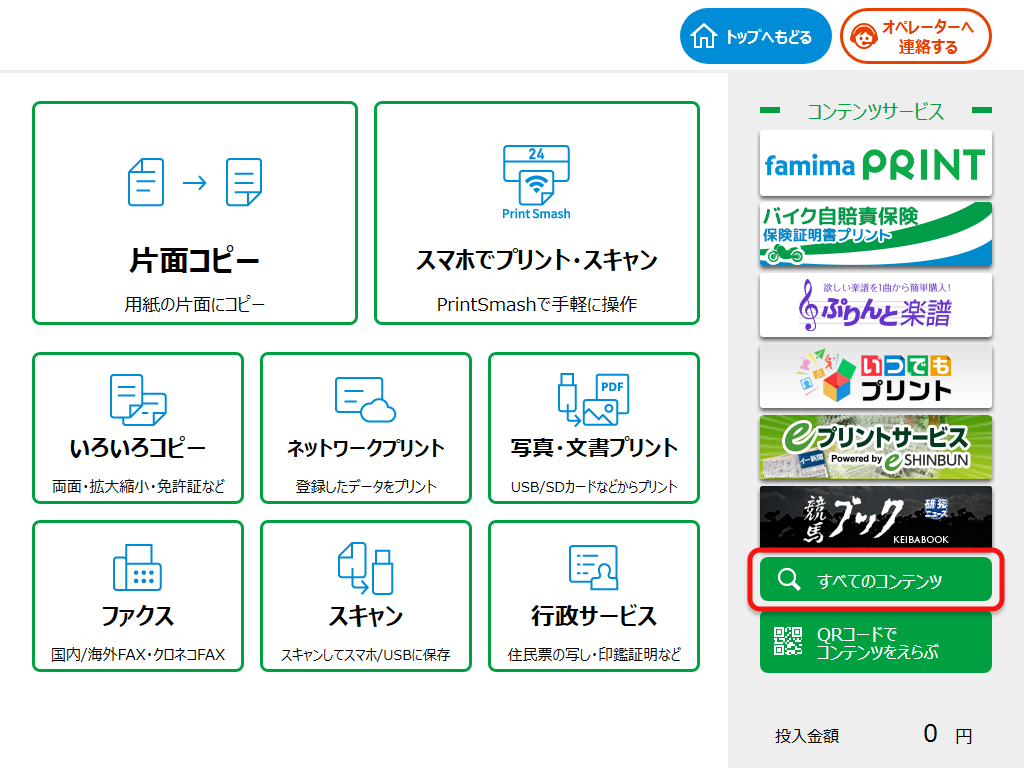Choose 写真・文書プリント for USB/SD printing

point(593,428)
